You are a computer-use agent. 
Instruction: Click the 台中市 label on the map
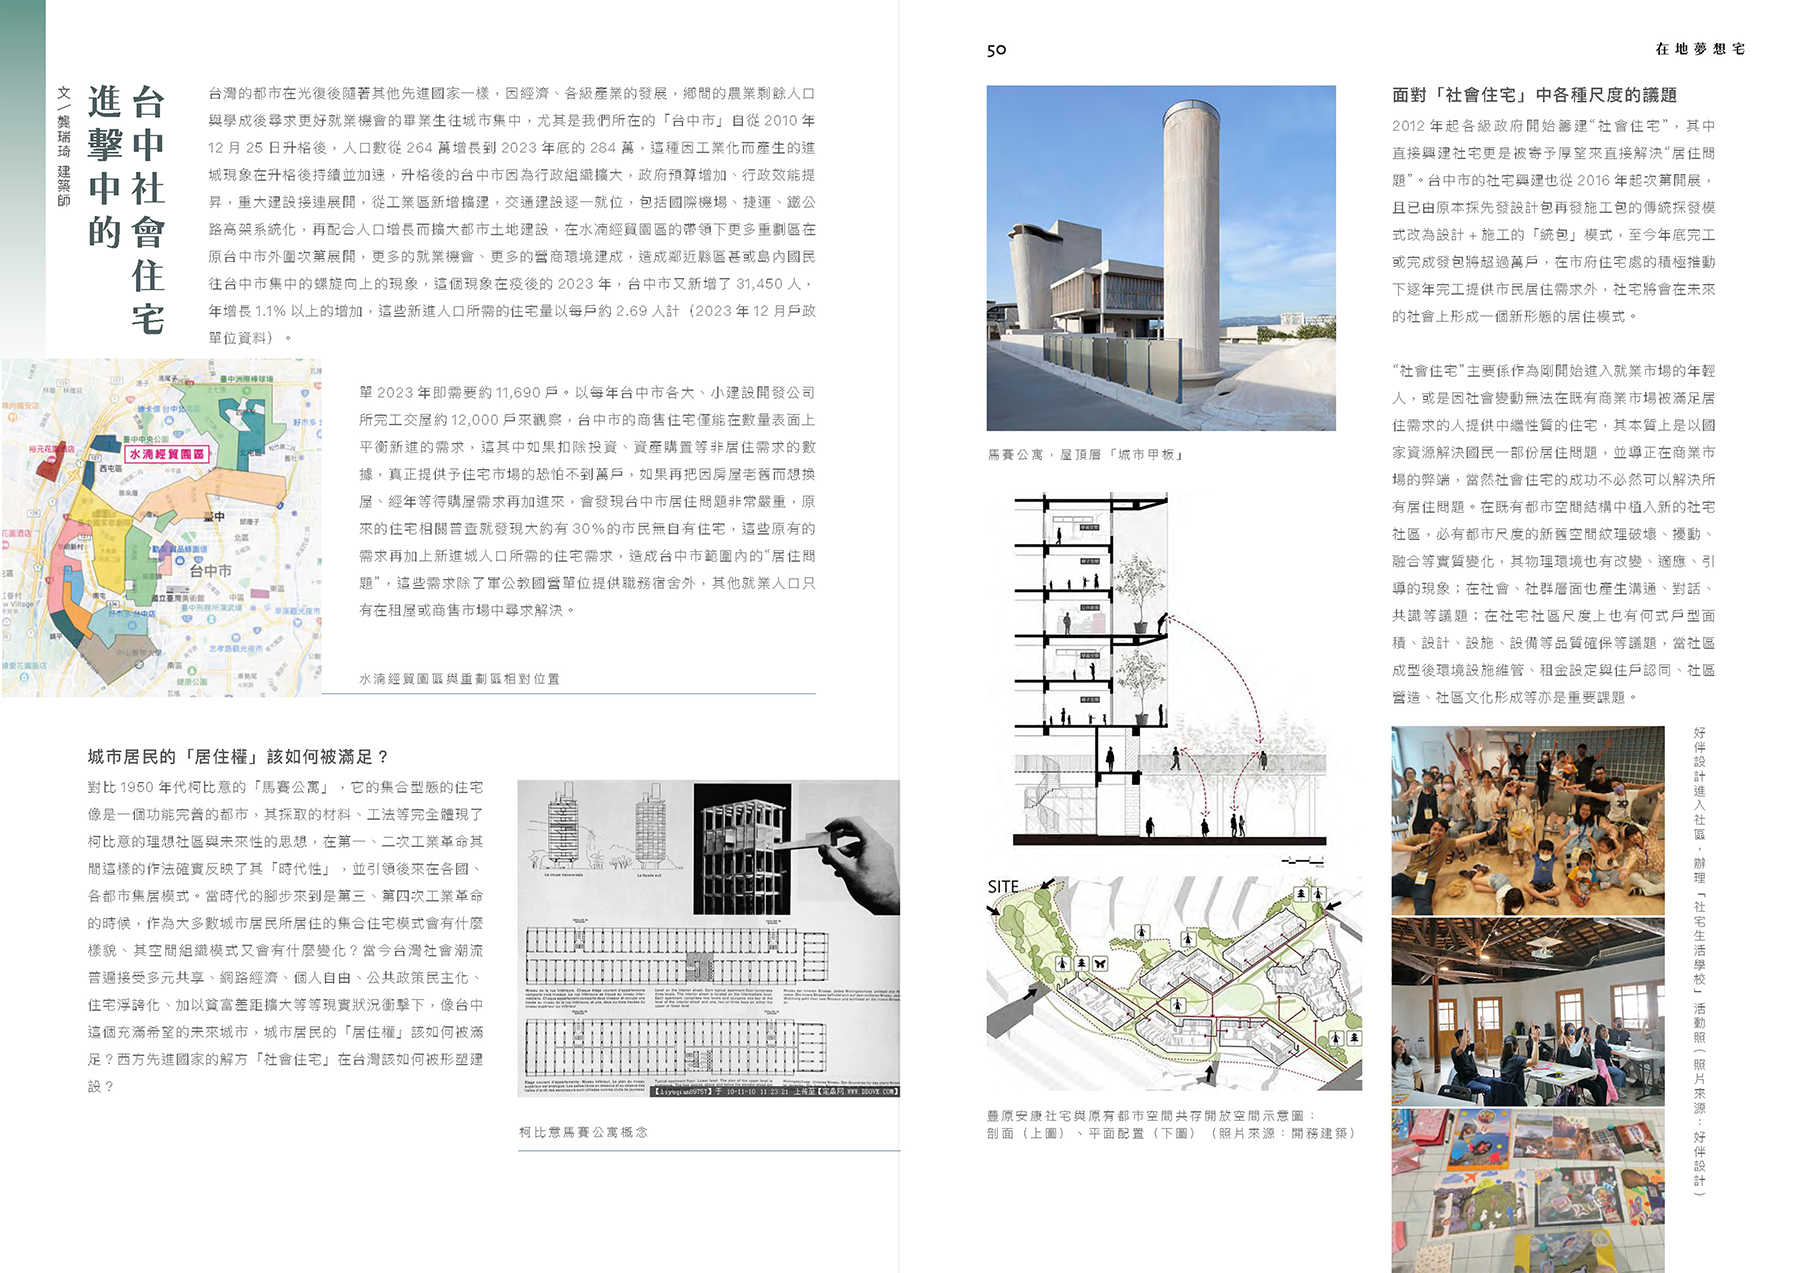pos(210,570)
